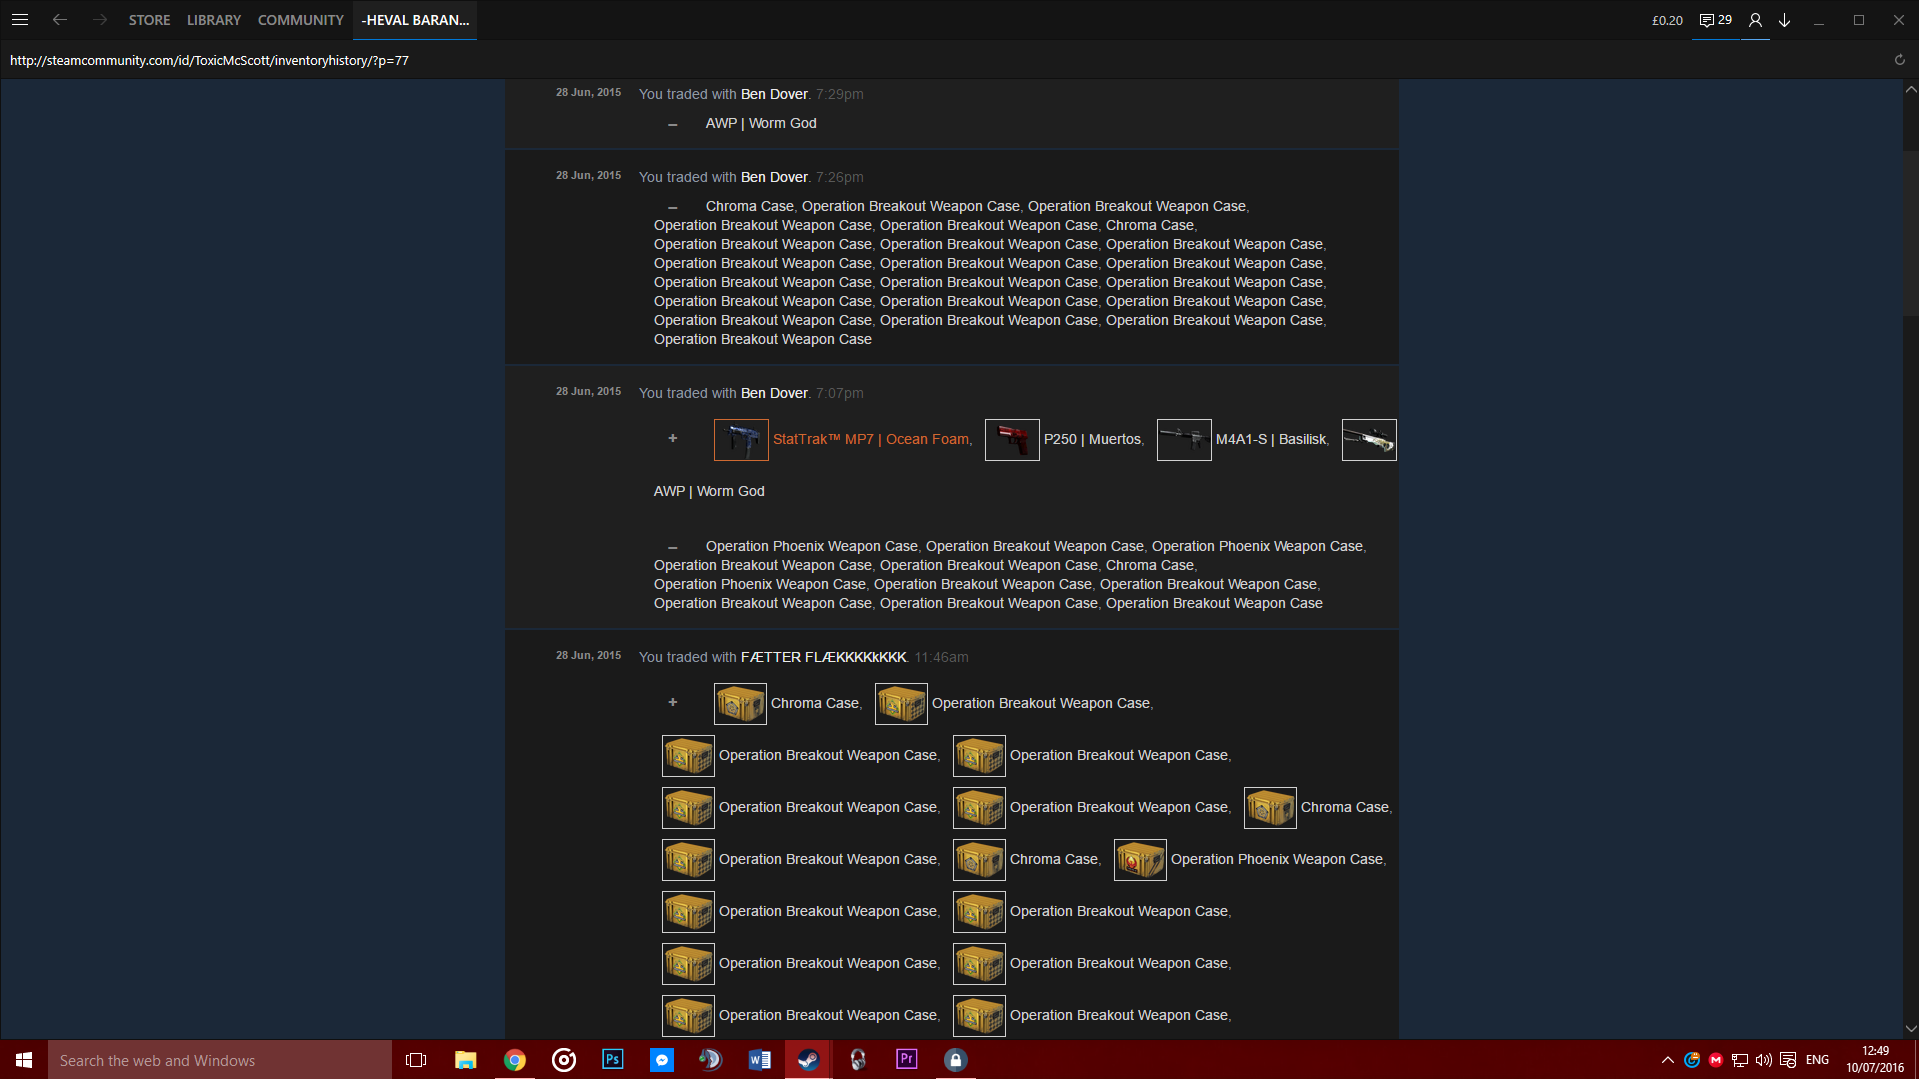Viewport: 1919px width, 1079px height.
Task: Open the downloads arrow icon
Action: 1784,20
